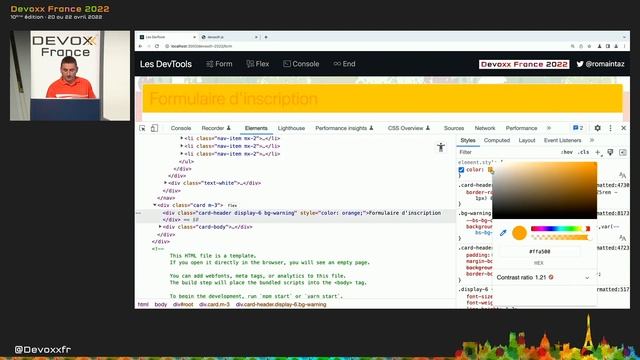This screenshot has height=360, width=640.
Task: Pick the eyedropper tool in color picker
Action: (x=503, y=233)
